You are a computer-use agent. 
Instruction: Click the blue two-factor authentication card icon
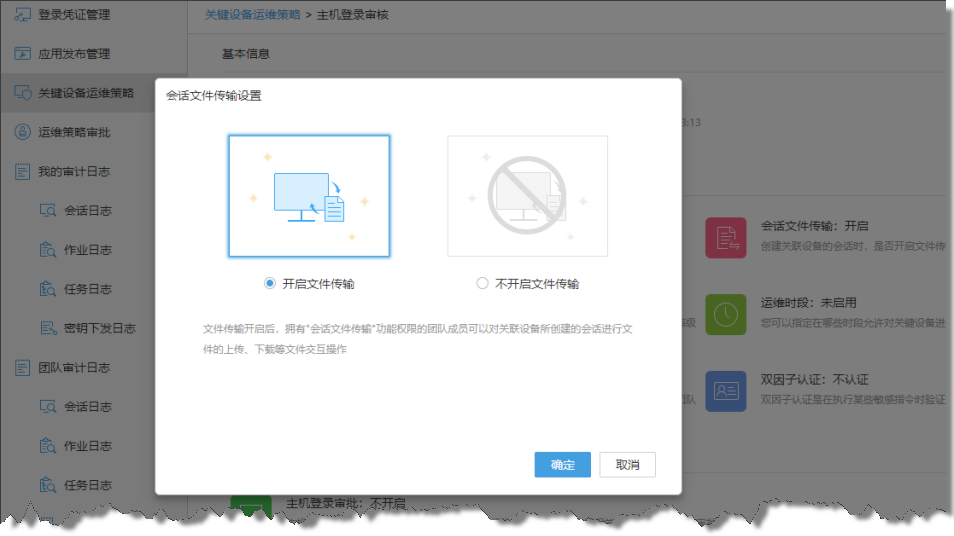point(726,391)
